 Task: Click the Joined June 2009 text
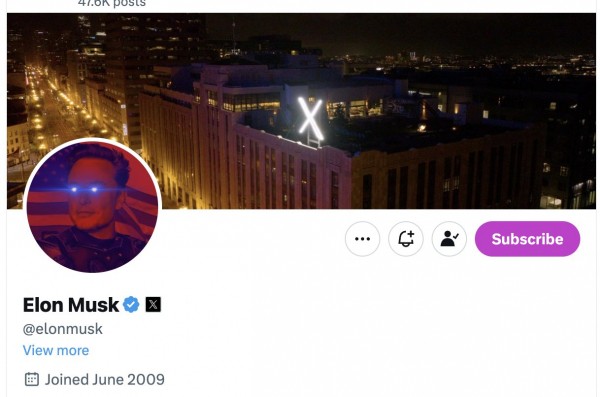pos(105,379)
